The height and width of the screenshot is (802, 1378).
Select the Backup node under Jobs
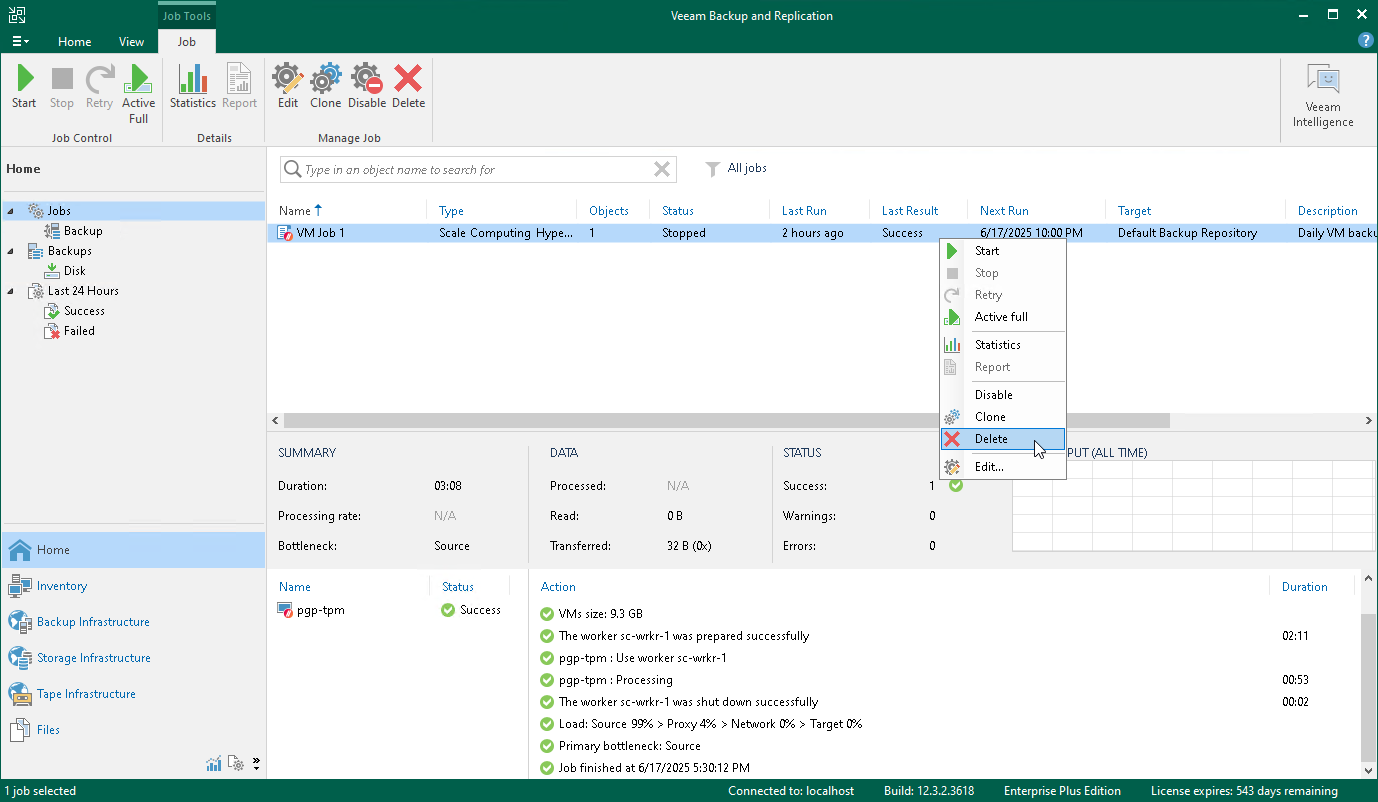83,231
